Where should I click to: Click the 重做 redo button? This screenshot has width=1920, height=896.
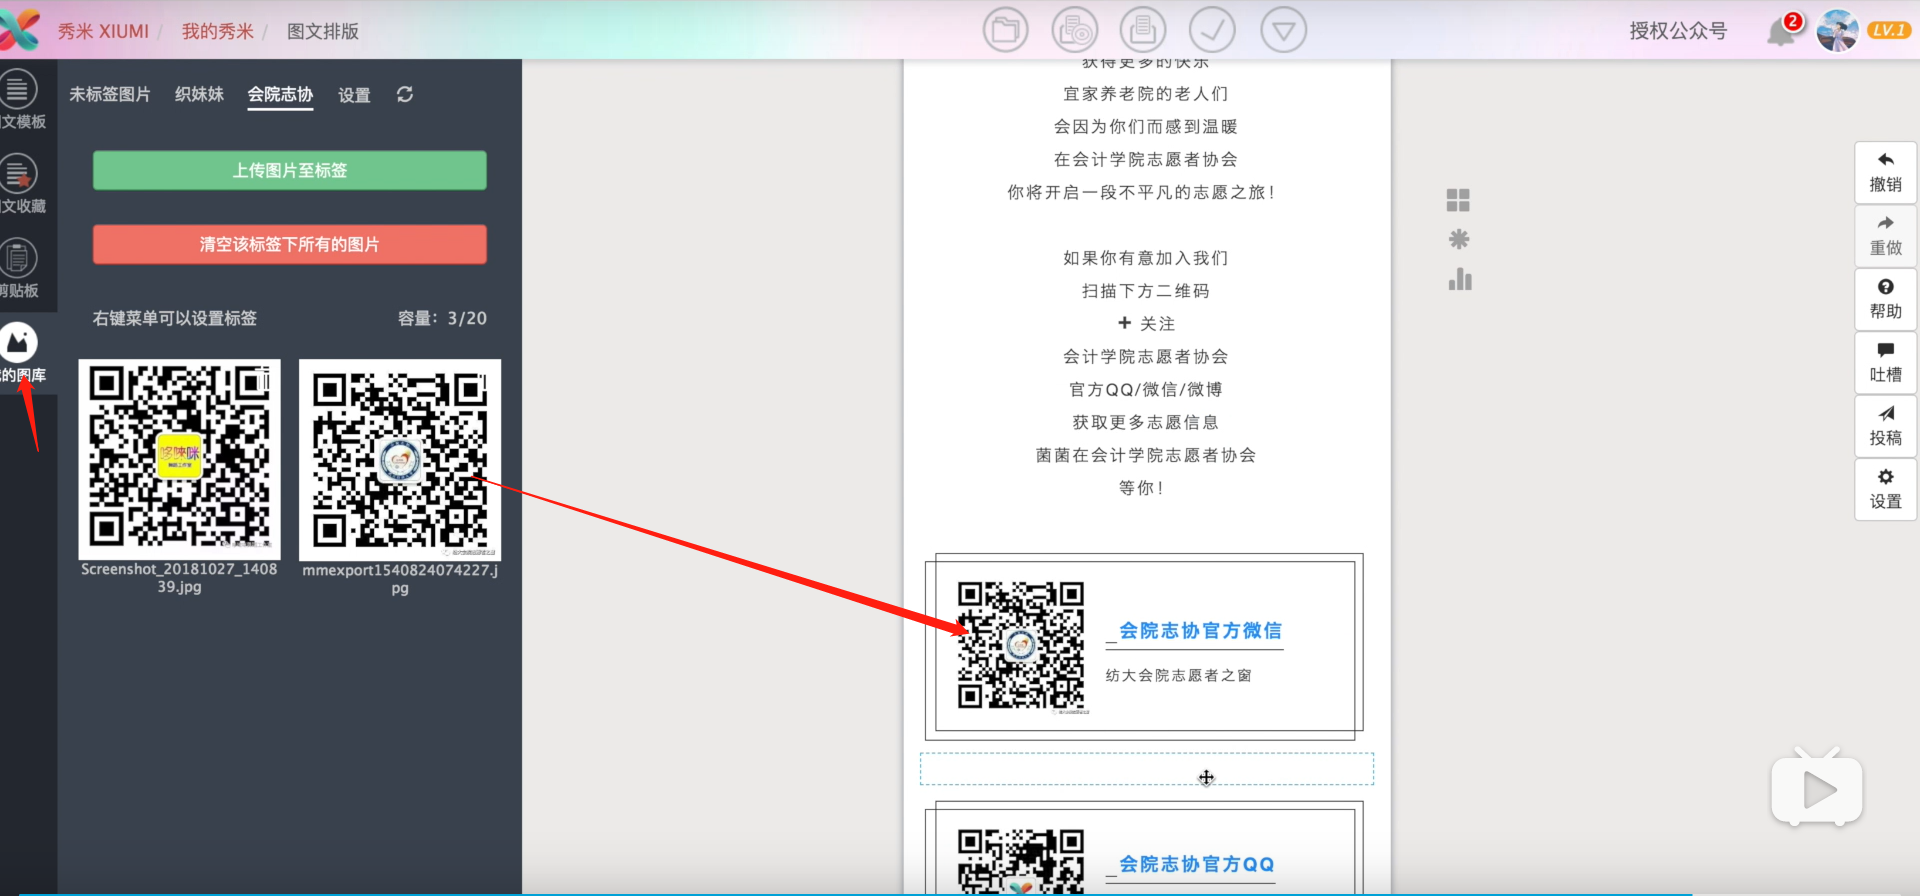[1886, 236]
